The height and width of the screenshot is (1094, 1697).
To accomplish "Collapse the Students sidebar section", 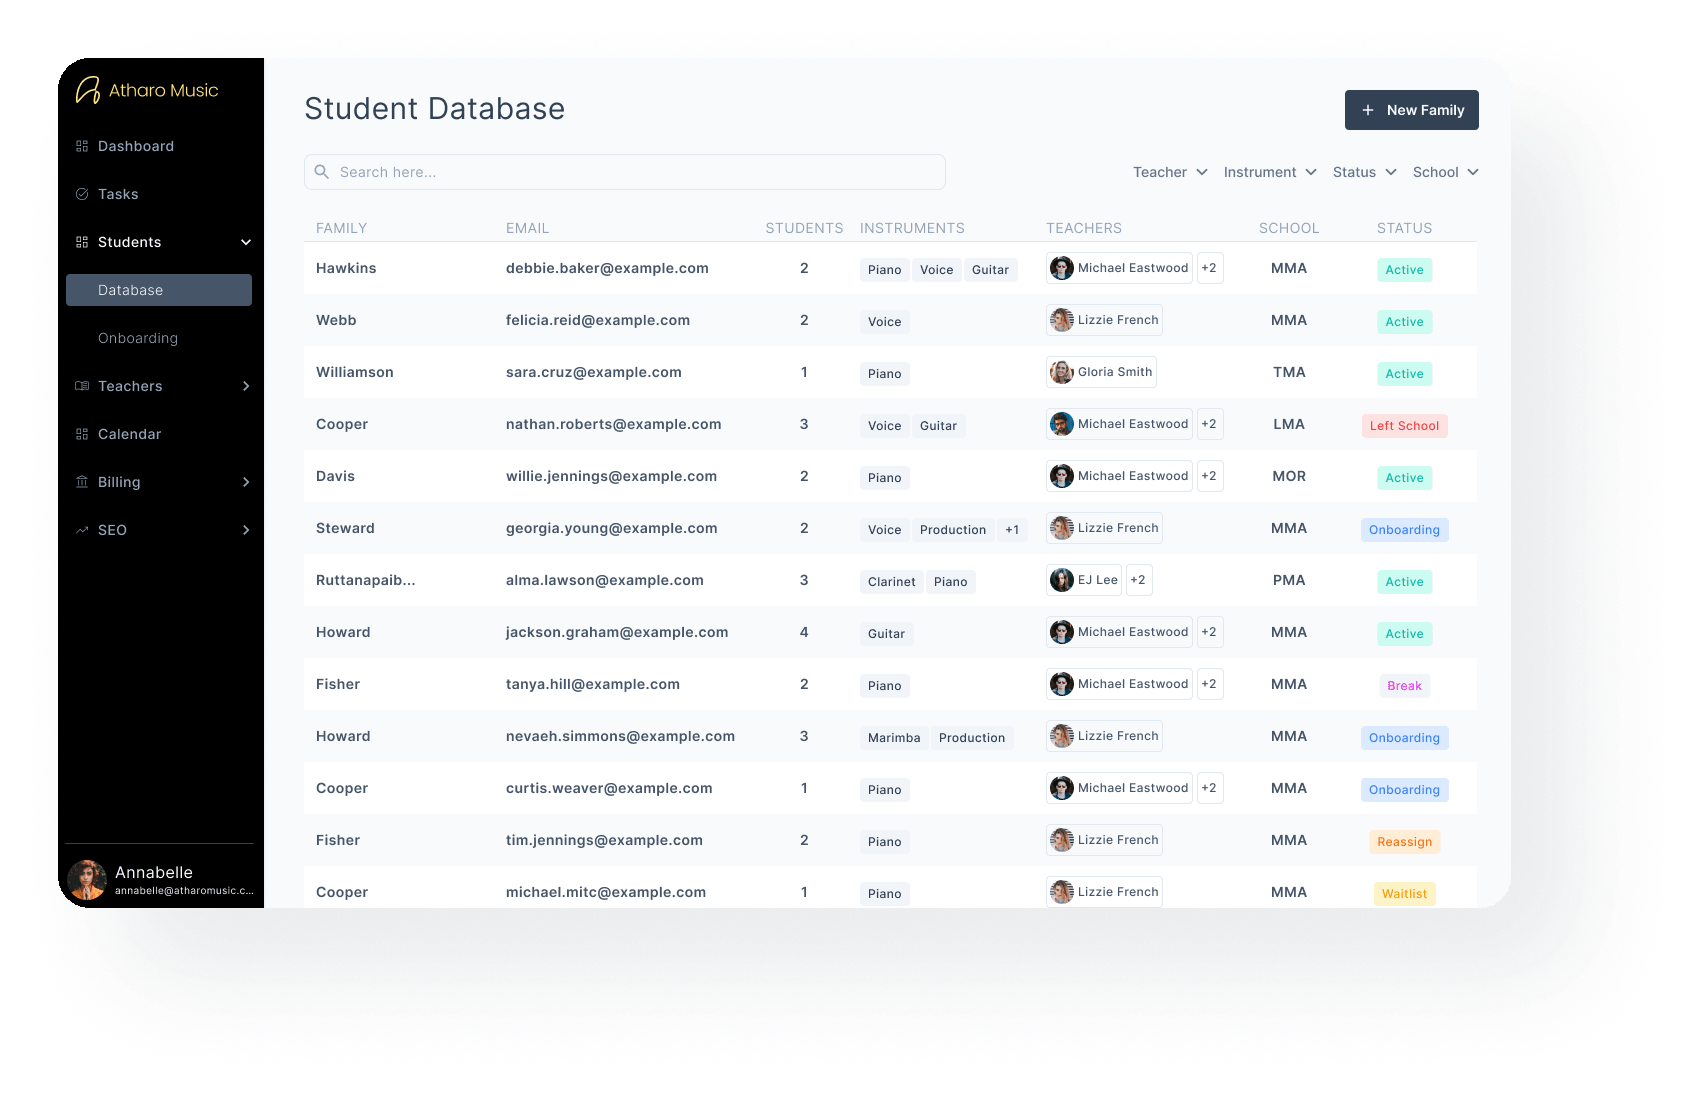I will [x=246, y=242].
